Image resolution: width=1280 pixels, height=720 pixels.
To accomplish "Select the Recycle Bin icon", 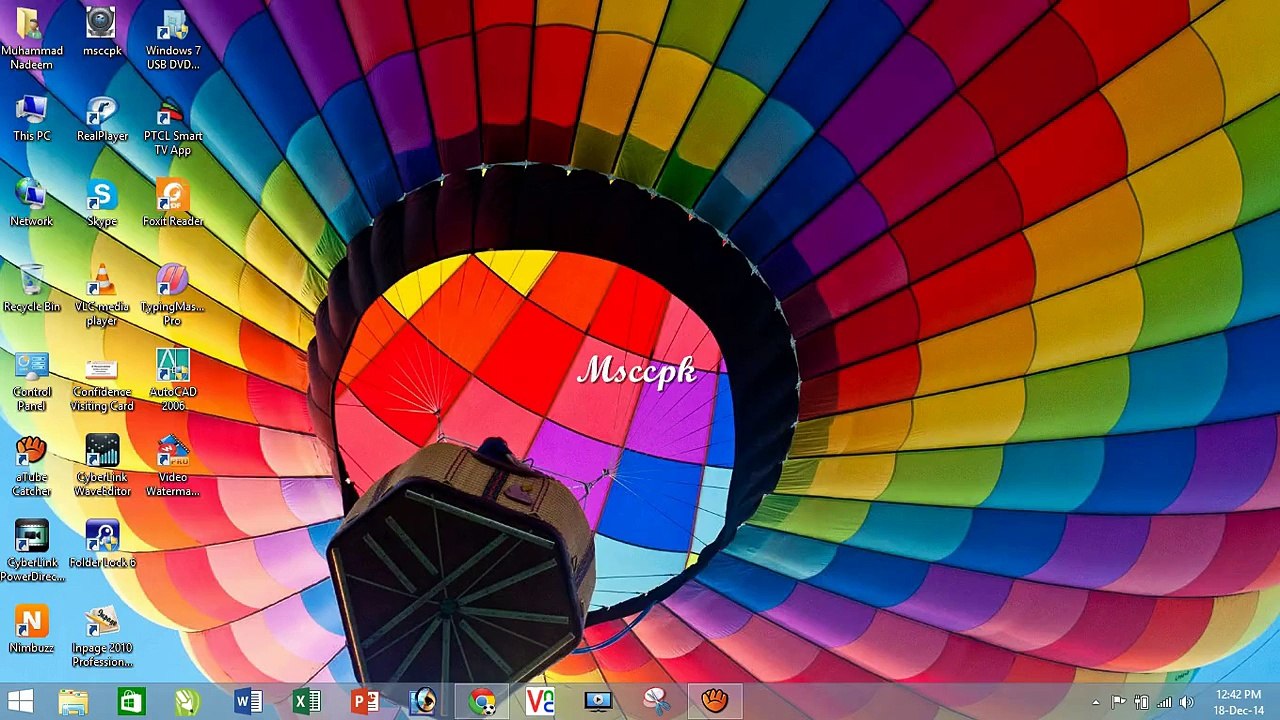I will click(32, 288).
